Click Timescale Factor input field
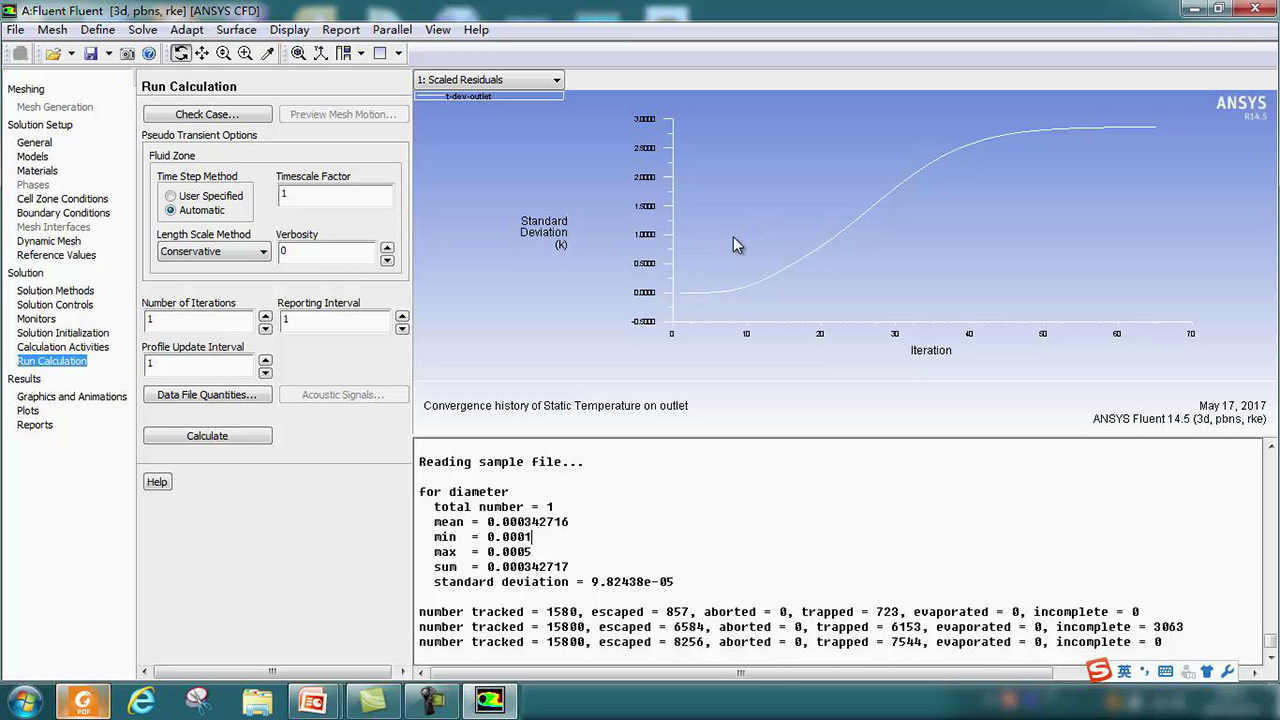1280x720 pixels. [x=335, y=195]
